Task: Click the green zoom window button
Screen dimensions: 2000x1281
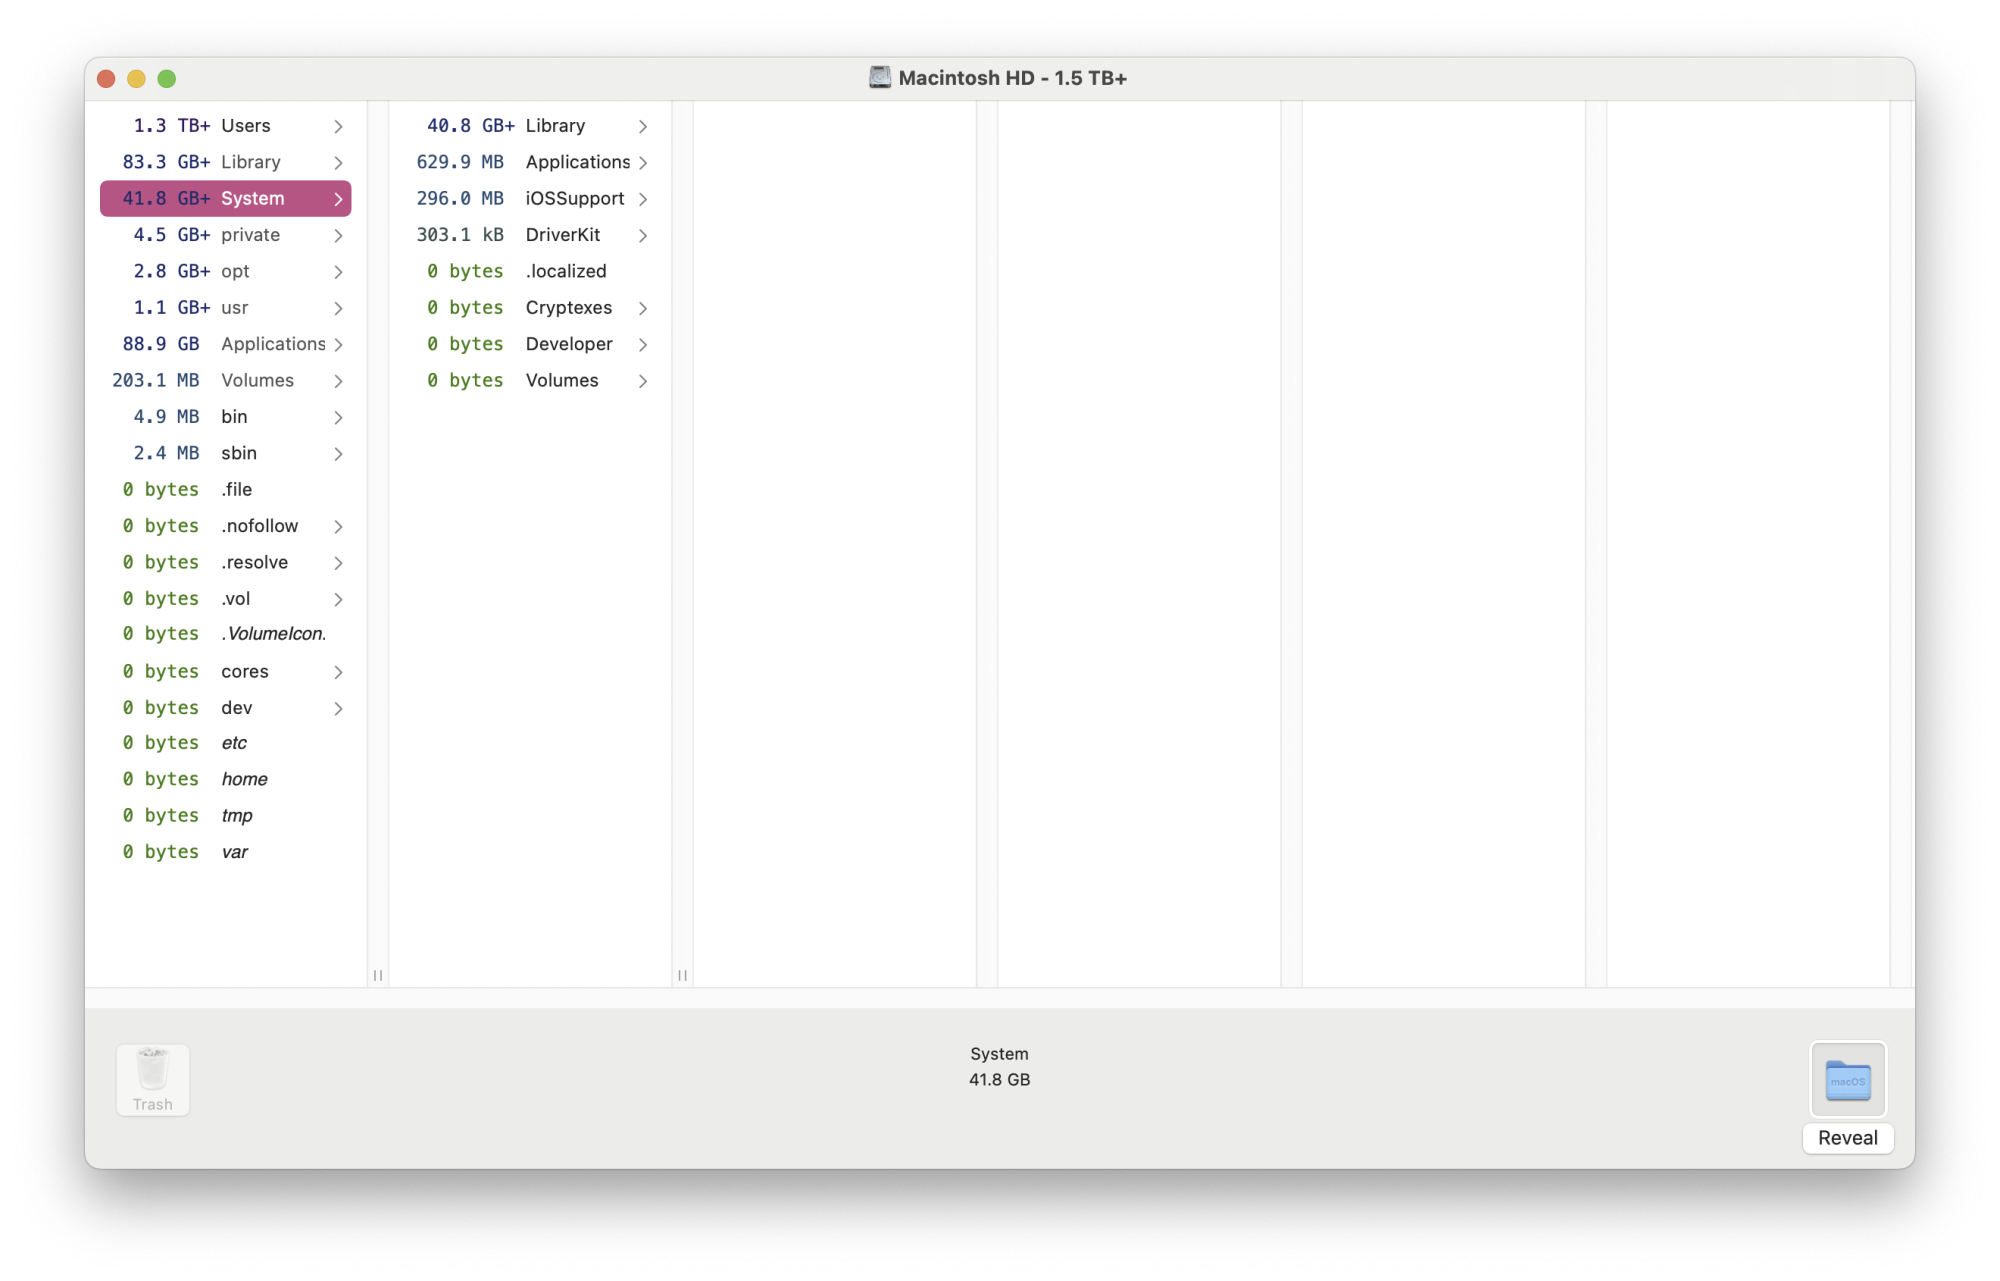Action: click(167, 79)
